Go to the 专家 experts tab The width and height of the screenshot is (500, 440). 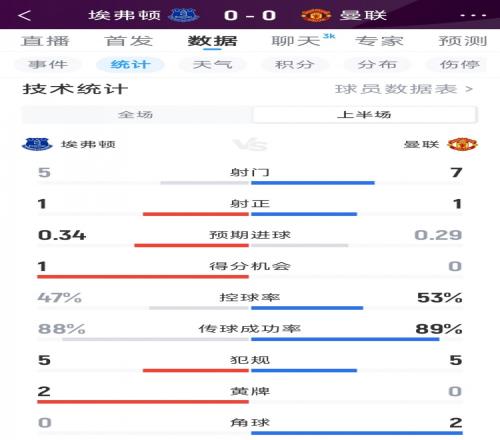pos(379,41)
